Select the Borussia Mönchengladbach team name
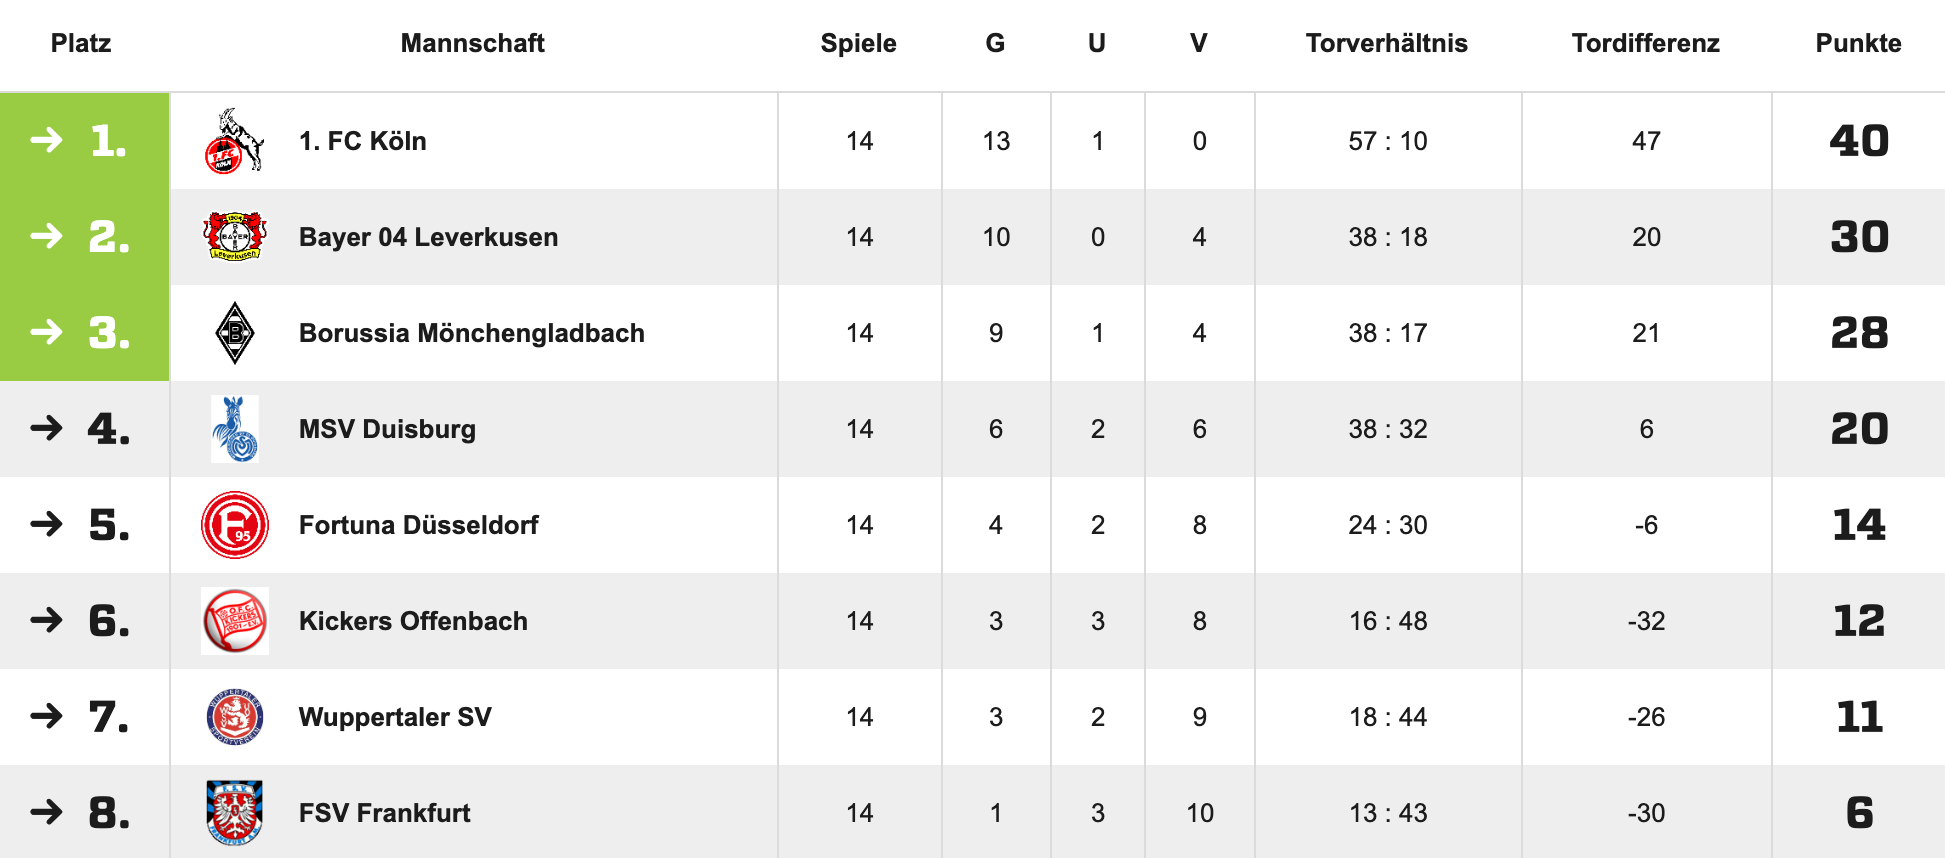This screenshot has height=858, width=1945. pos(471,333)
